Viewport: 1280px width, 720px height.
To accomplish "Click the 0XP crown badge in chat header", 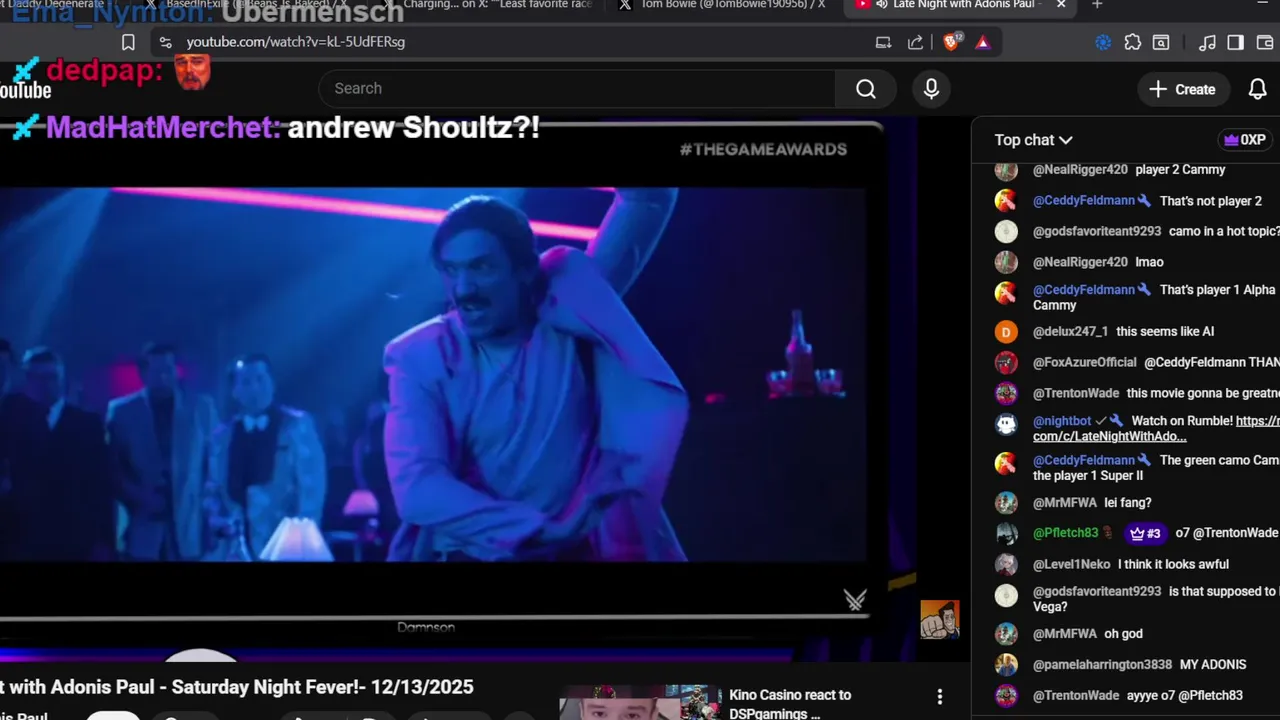I will (x=1245, y=140).
